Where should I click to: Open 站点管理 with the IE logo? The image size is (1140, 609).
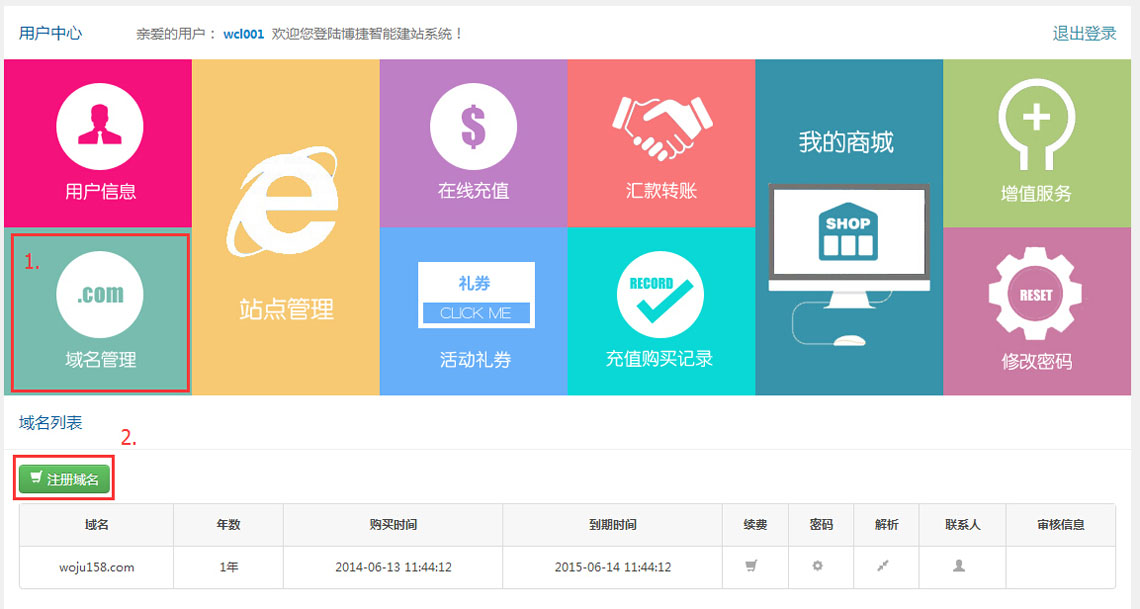[x=285, y=227]
